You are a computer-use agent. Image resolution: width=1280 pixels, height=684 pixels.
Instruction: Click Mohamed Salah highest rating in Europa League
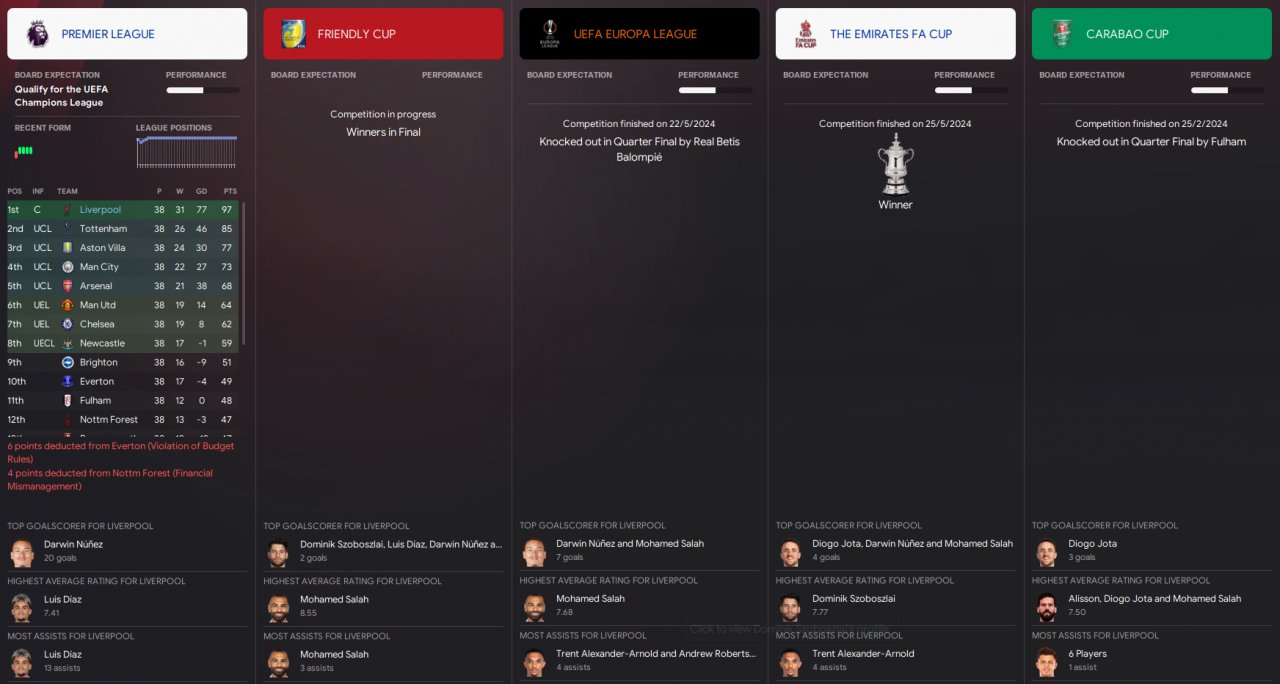coord(592,599)
